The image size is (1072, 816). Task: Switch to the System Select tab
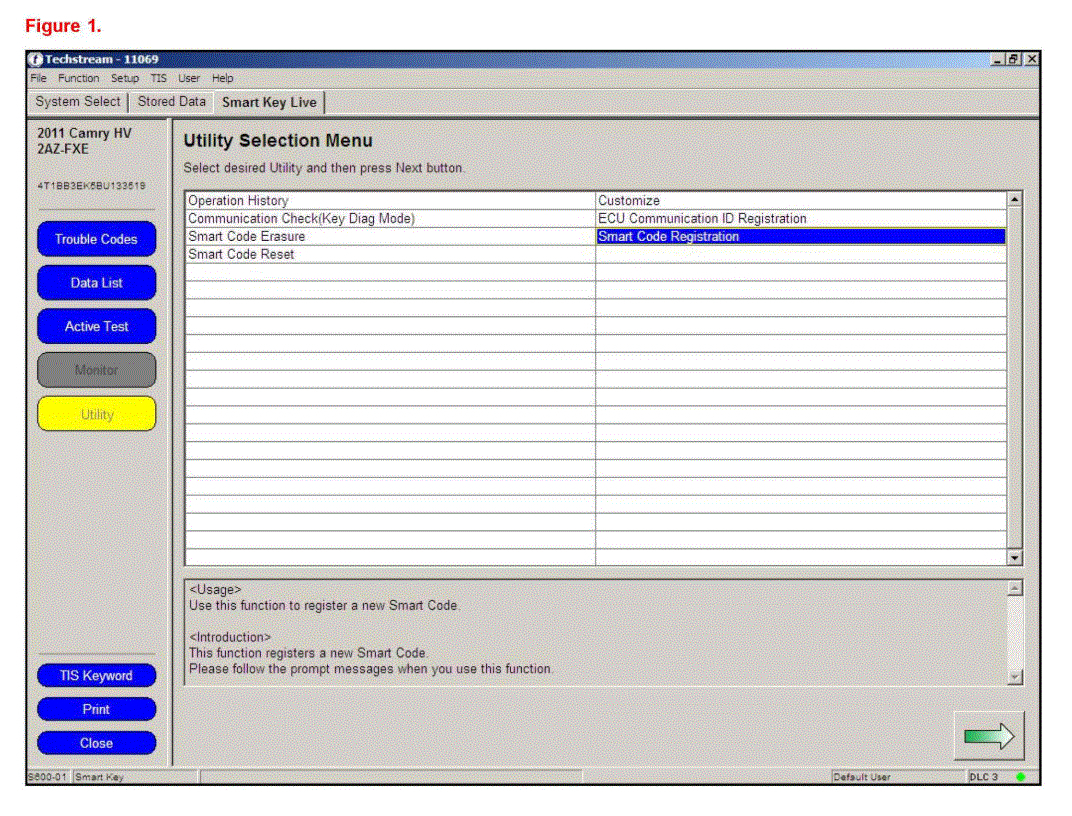coord(78,102)
